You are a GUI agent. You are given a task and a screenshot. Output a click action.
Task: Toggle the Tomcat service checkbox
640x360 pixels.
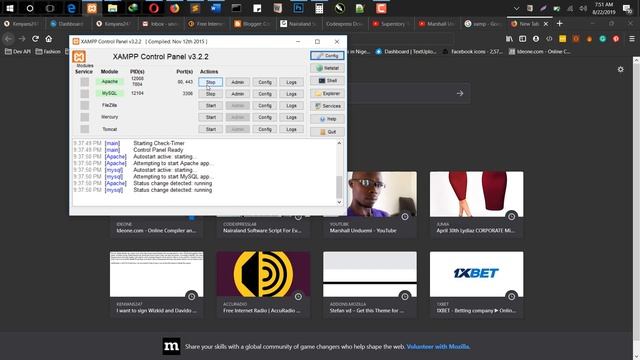84,129
